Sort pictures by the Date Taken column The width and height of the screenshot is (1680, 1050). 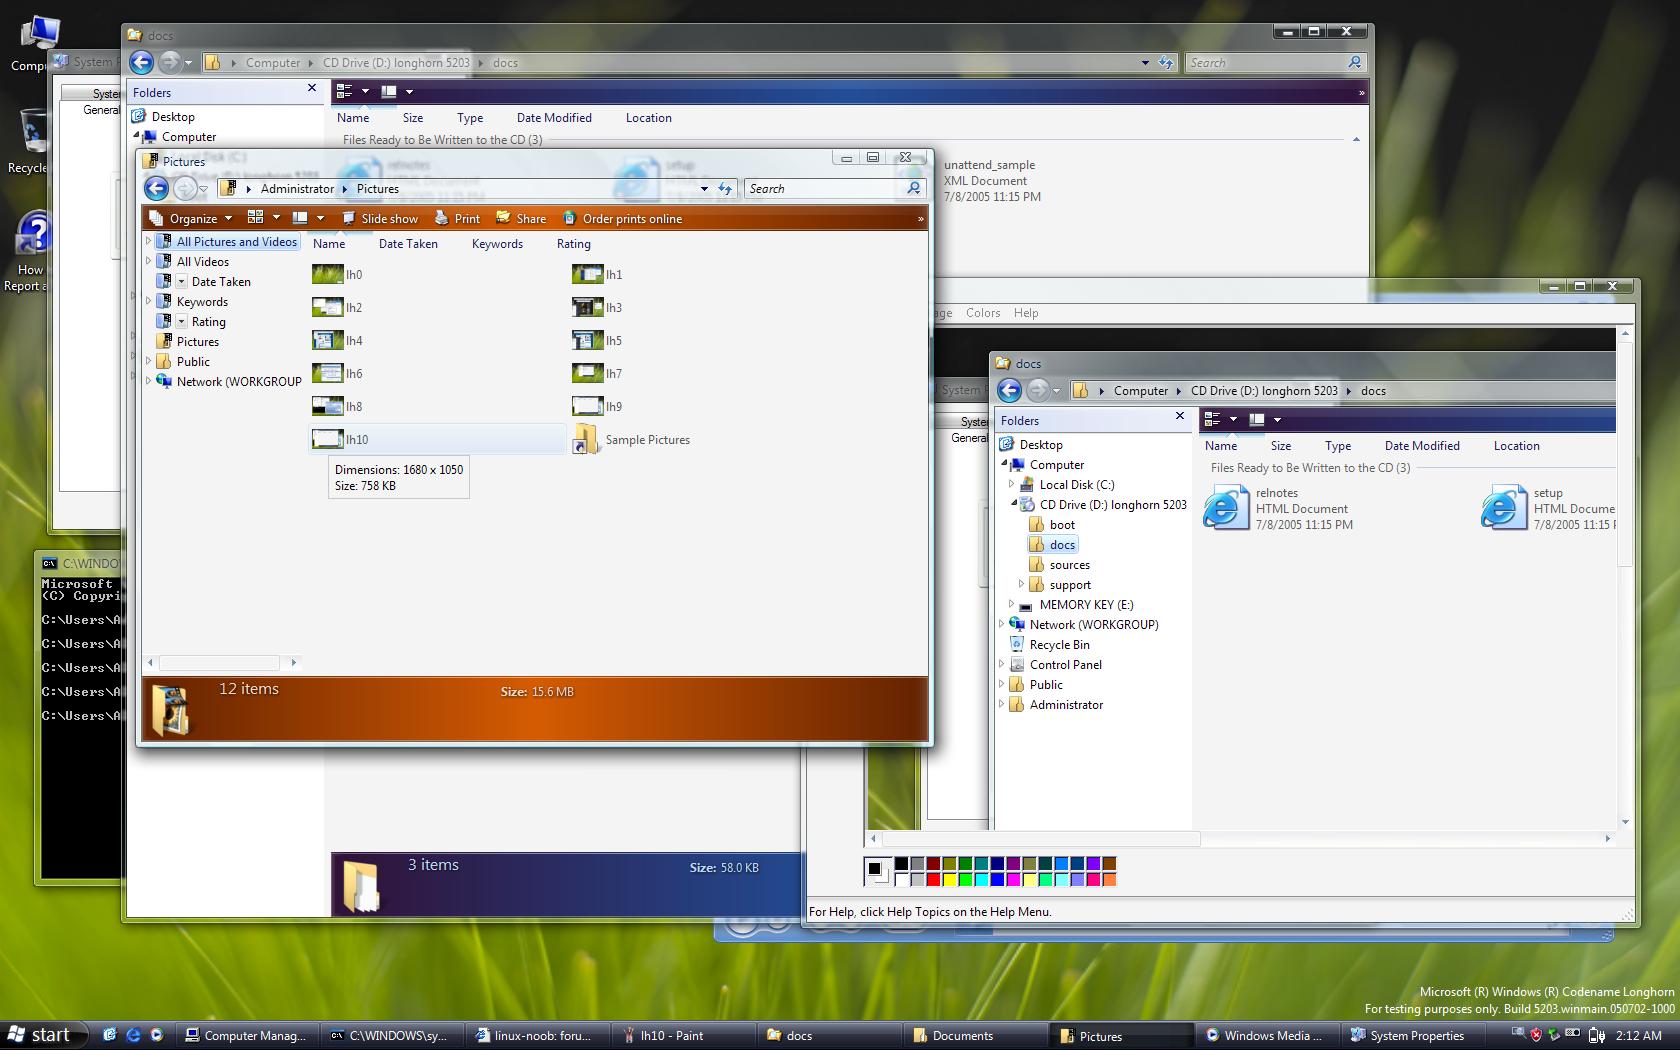(x=408, y=244)
